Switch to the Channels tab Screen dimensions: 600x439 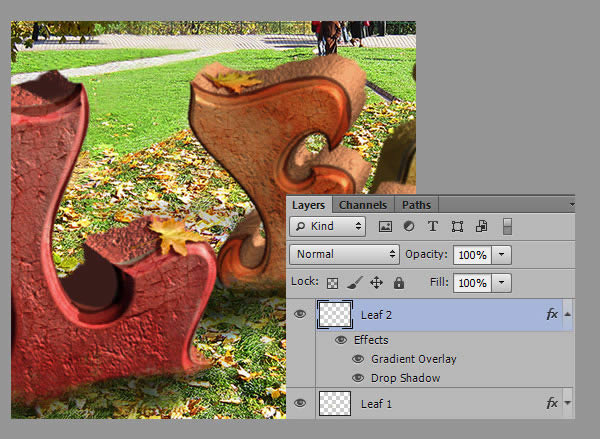[362, 205]
